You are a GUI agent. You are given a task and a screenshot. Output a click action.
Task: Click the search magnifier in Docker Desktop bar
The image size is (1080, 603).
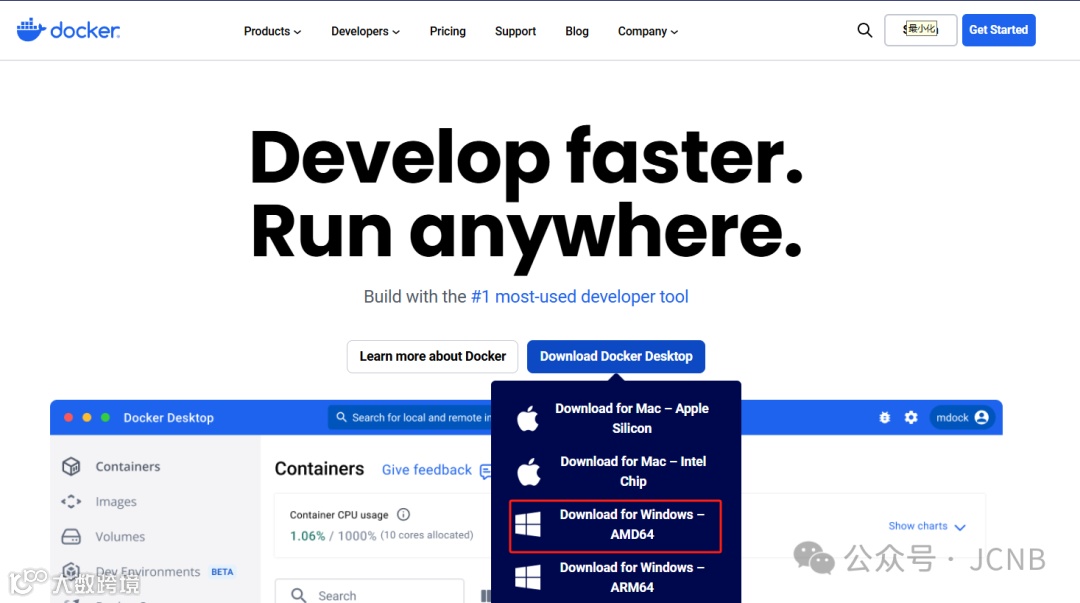coord(341,417)
